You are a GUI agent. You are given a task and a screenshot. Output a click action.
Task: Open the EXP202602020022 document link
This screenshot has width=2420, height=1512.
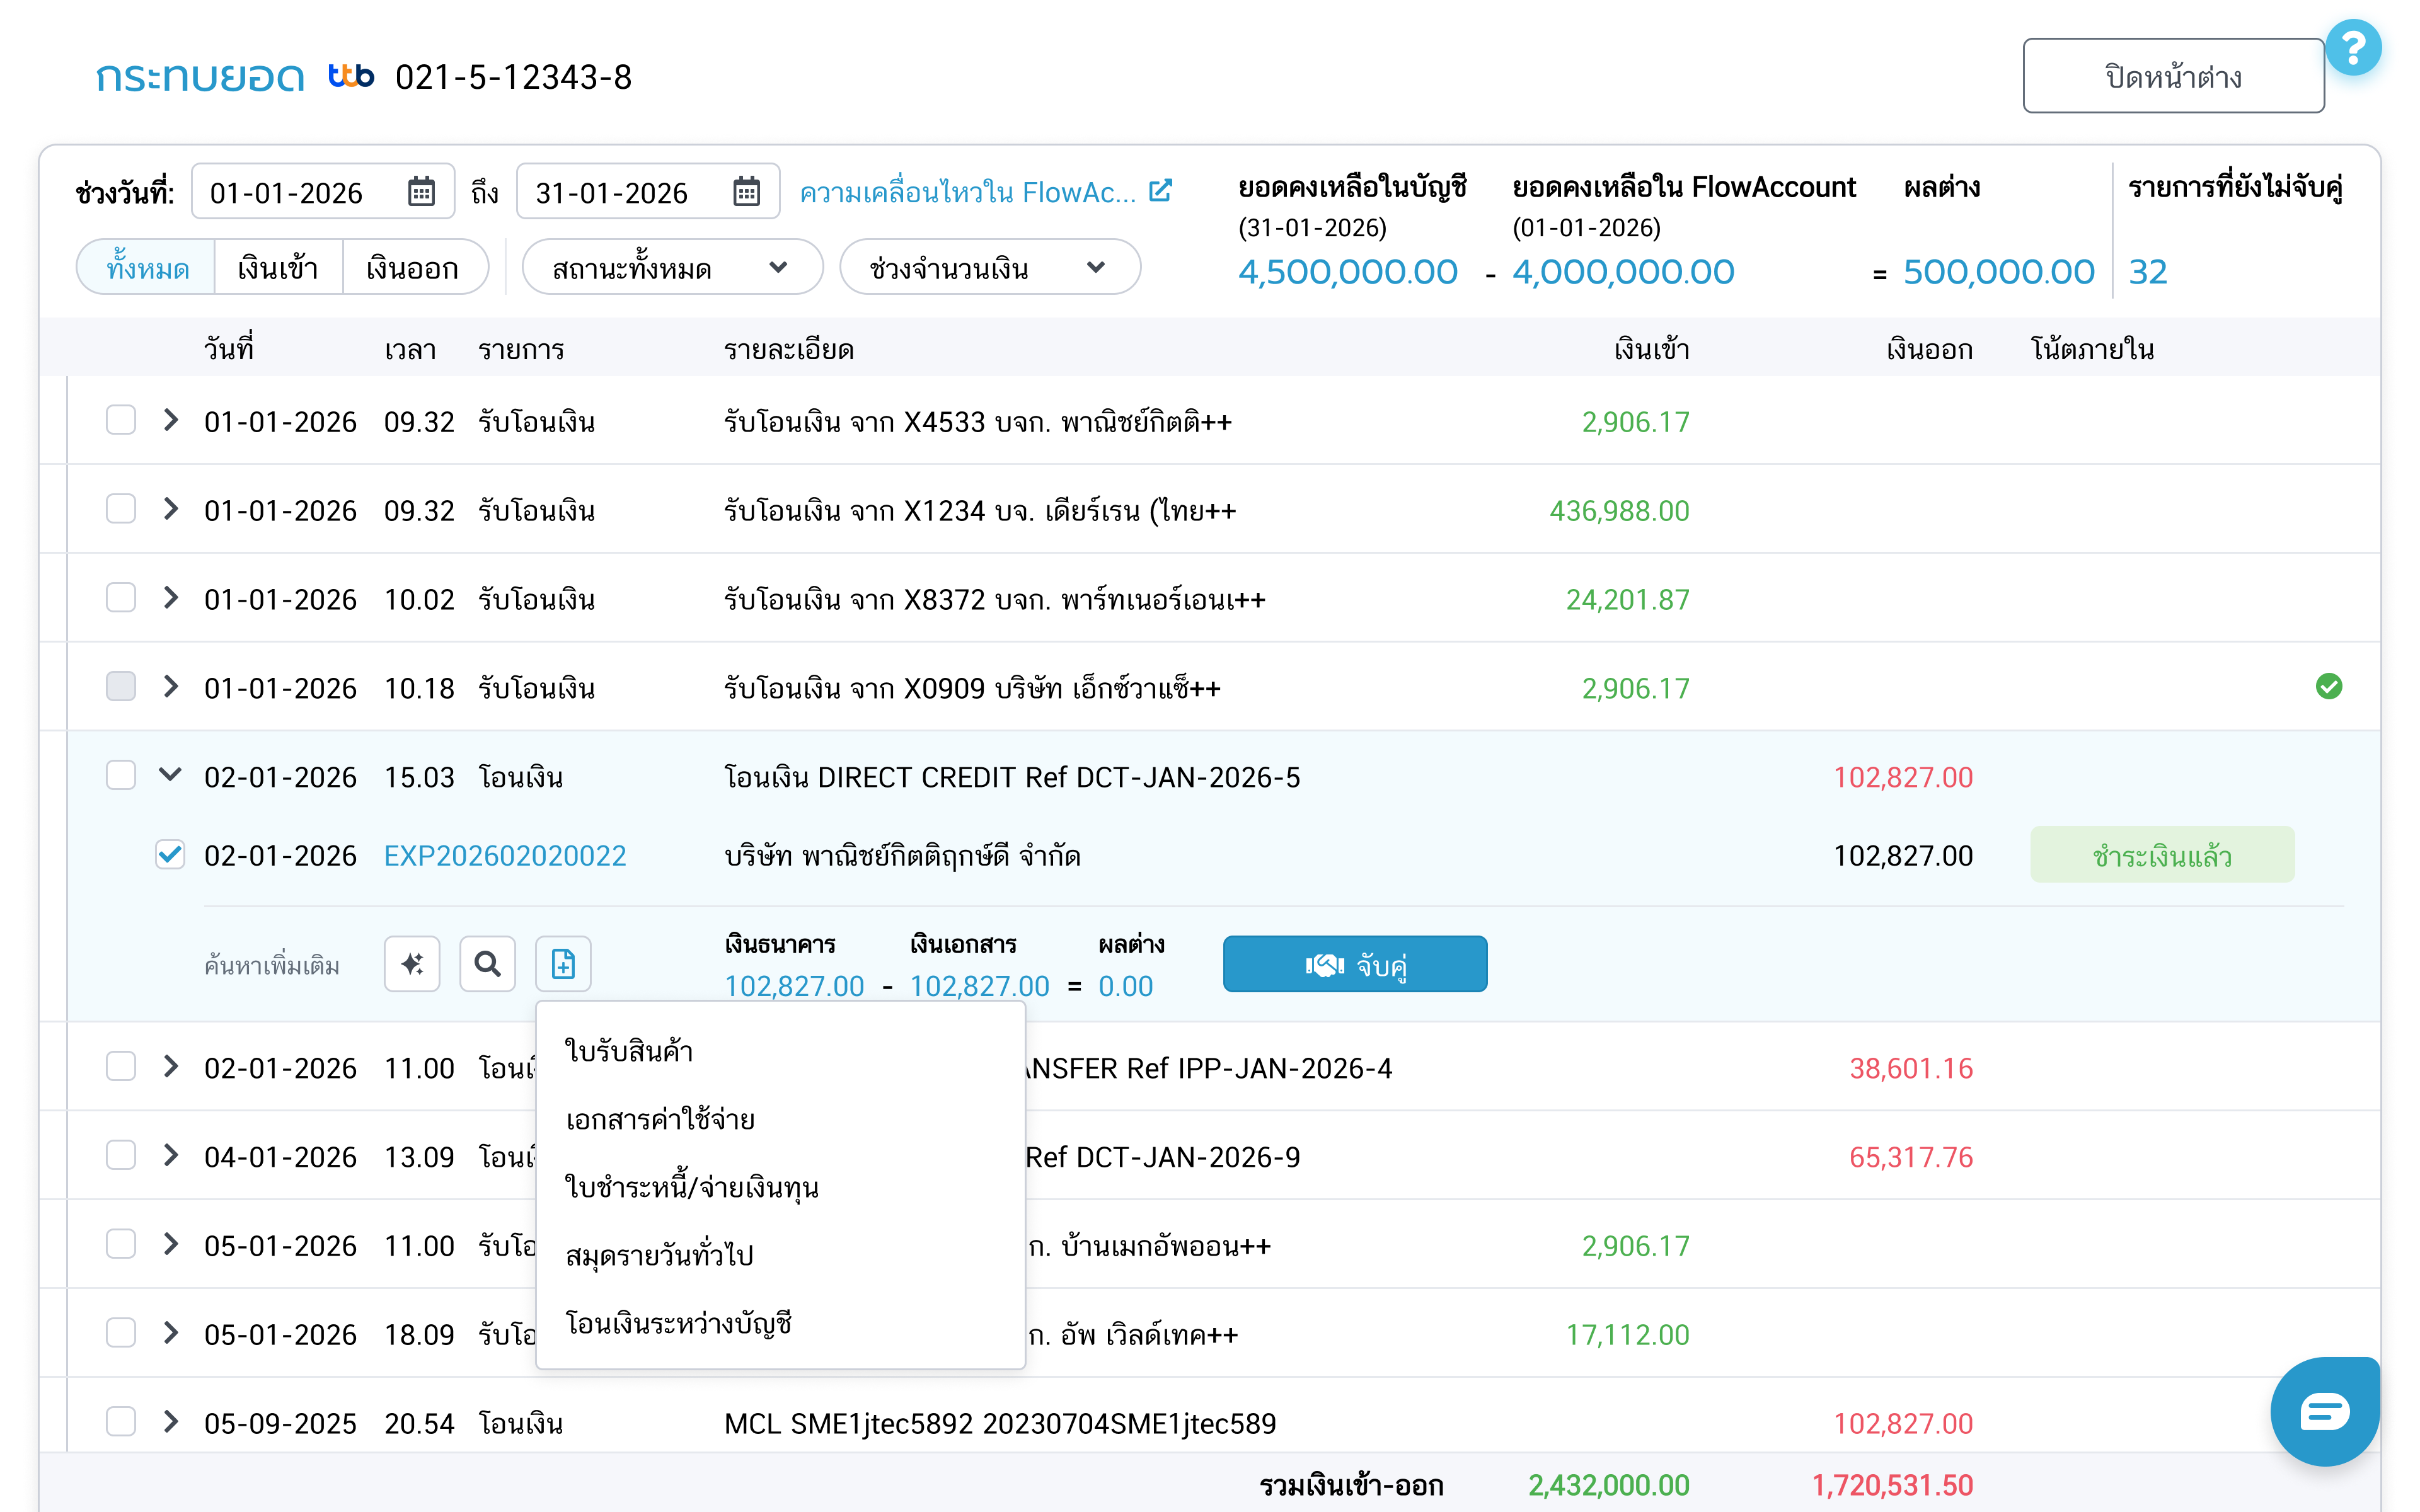[505, 856]
